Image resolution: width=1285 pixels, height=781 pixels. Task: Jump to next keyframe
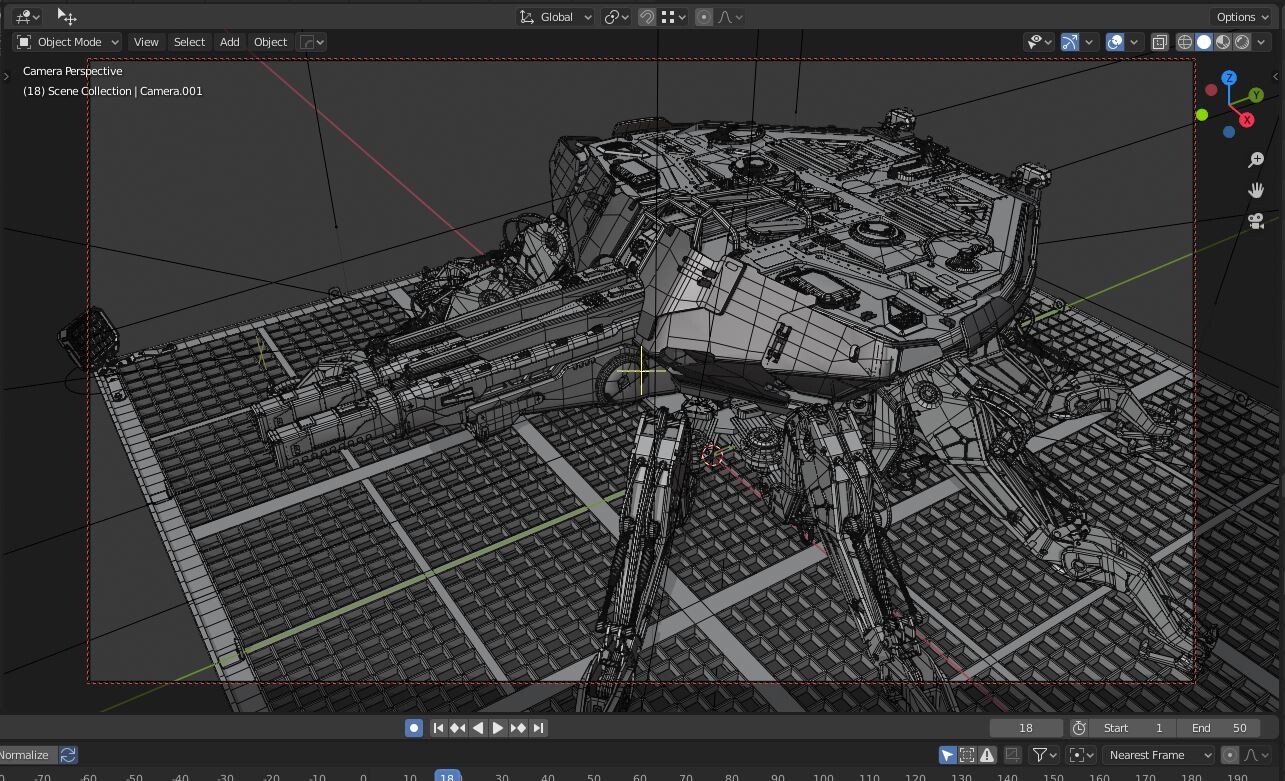pyautogui.click(x=518, y=728)
